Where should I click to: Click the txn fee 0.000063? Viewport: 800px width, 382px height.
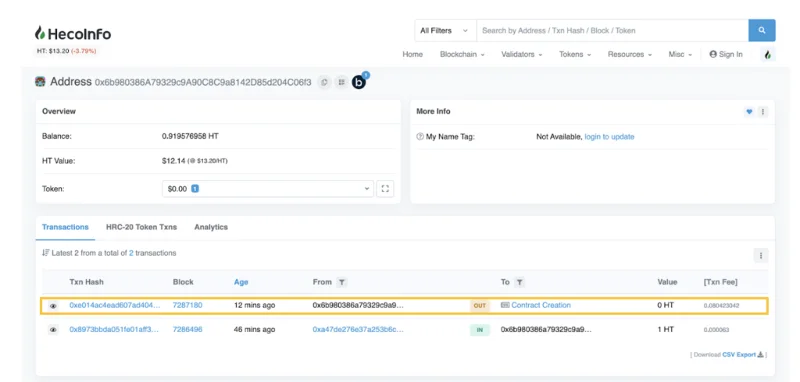point(716,330)
